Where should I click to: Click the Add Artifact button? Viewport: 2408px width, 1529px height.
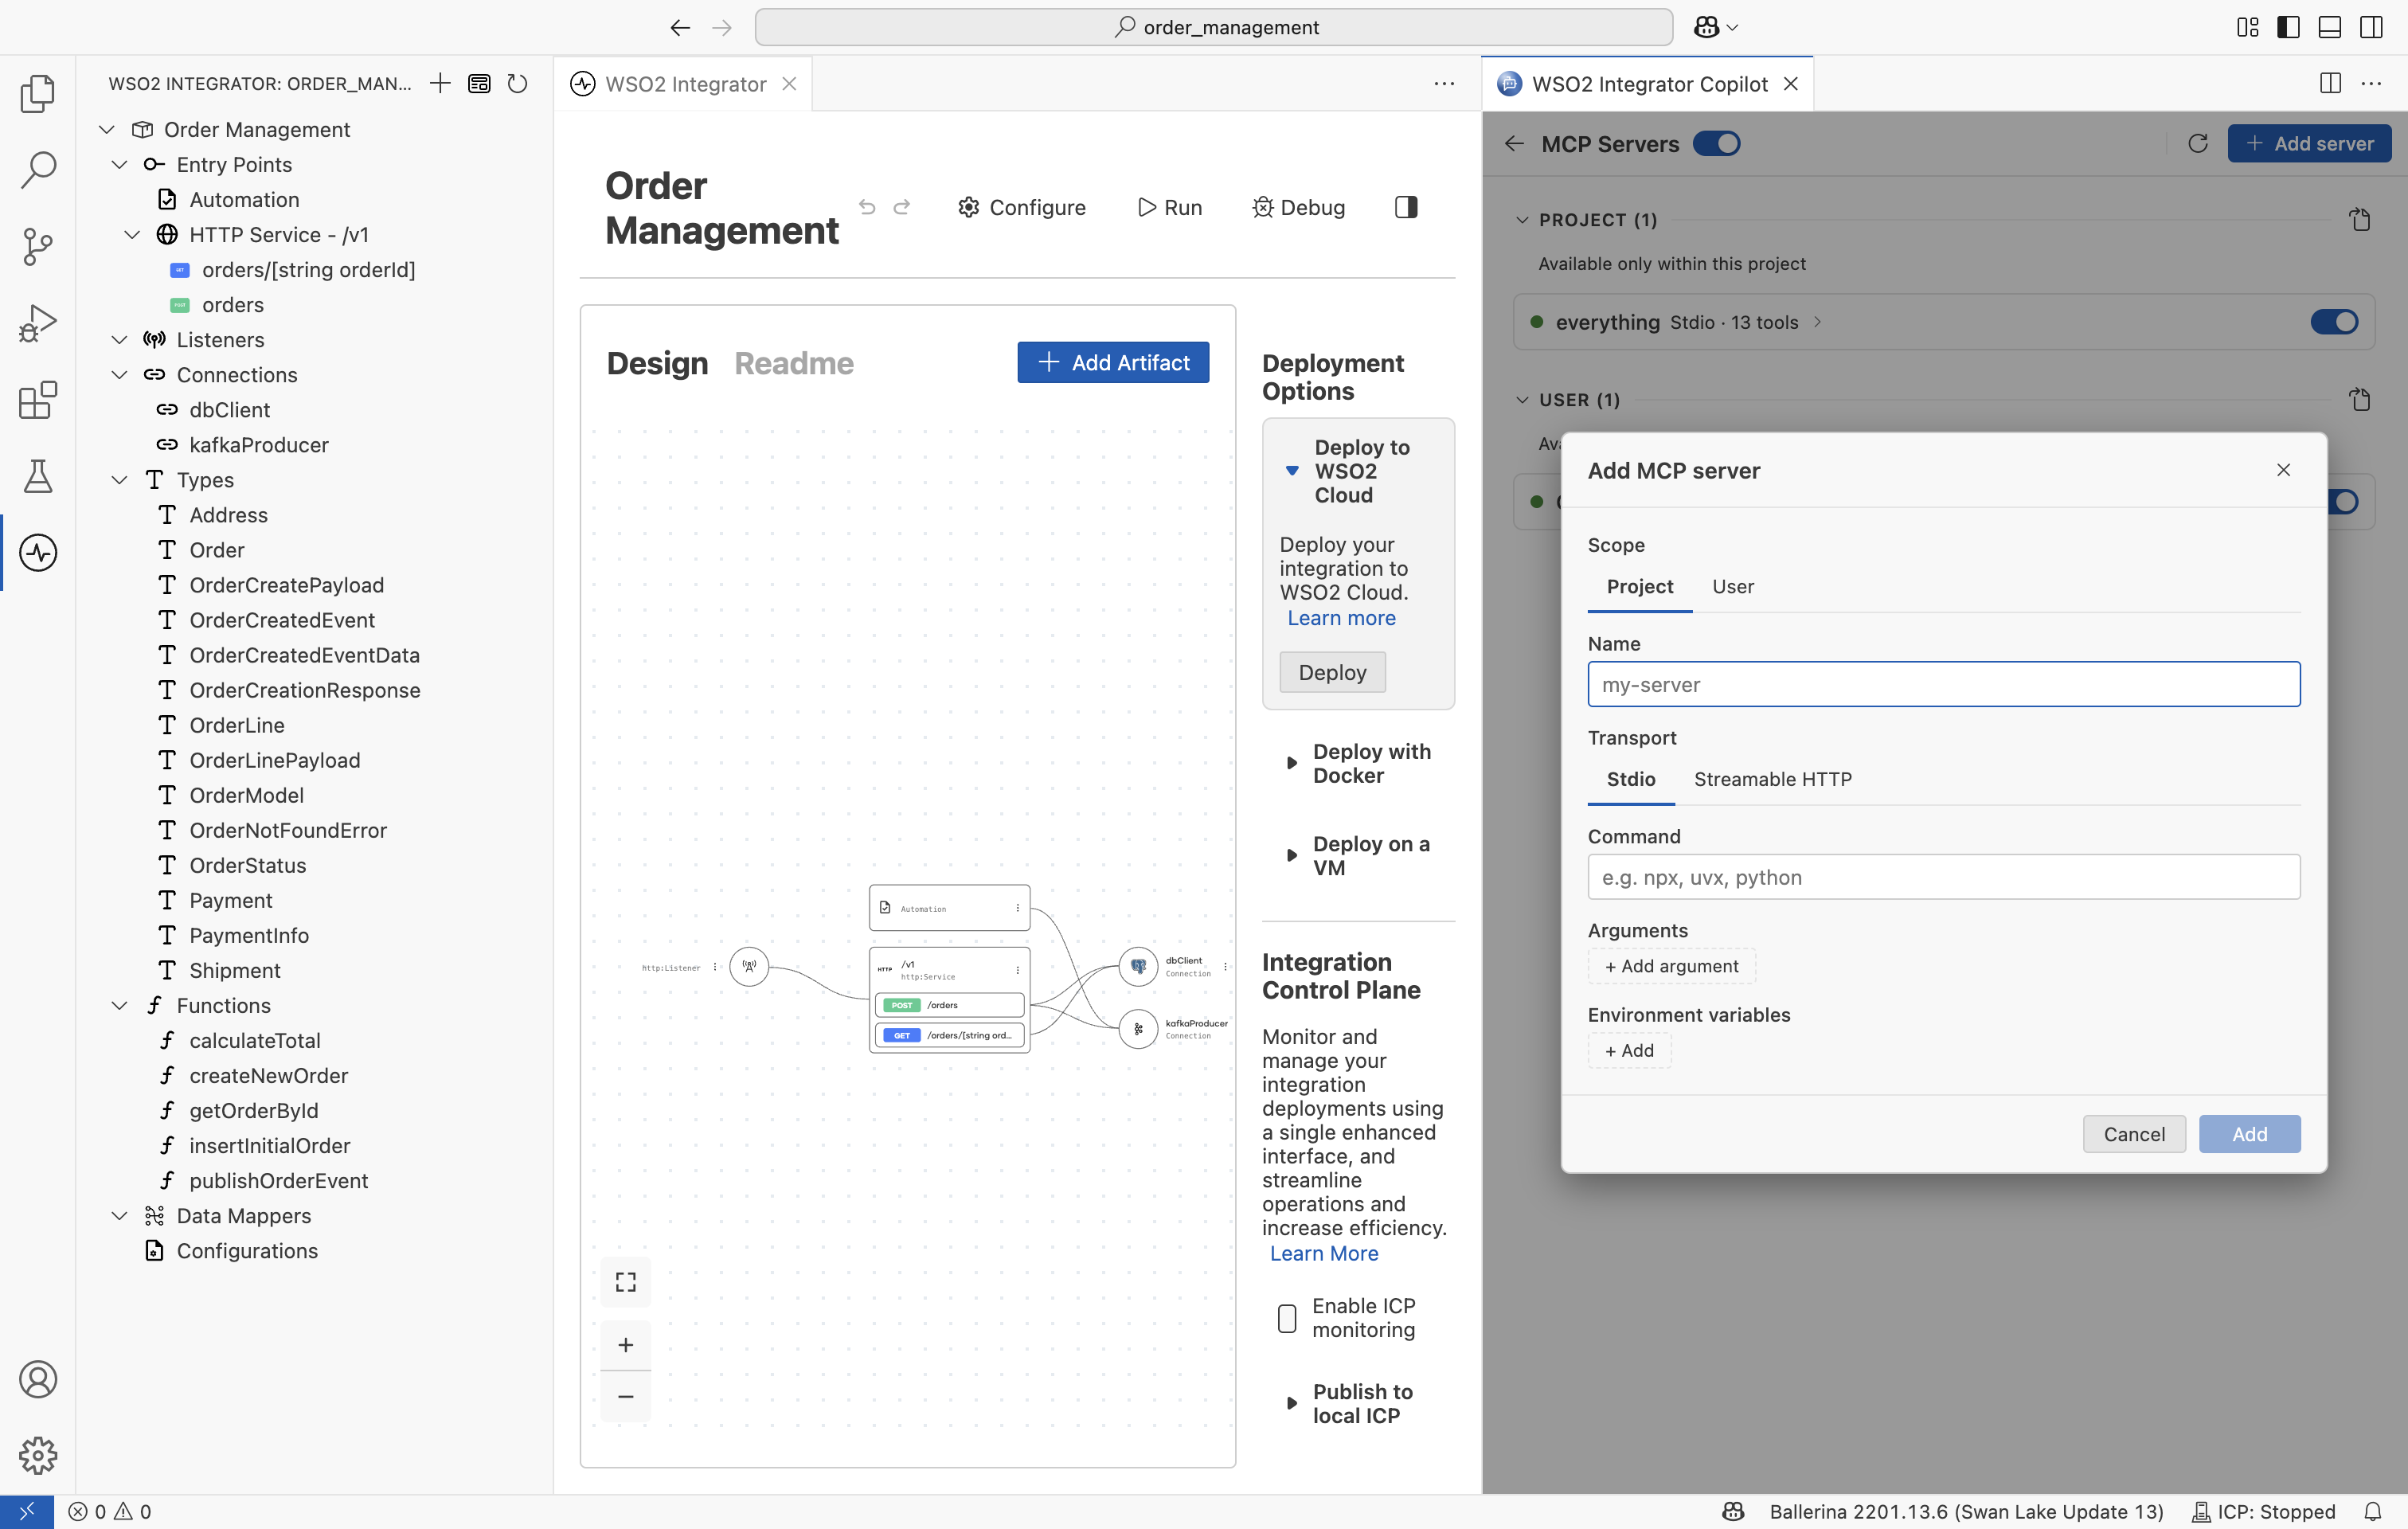coord(1113,362)
